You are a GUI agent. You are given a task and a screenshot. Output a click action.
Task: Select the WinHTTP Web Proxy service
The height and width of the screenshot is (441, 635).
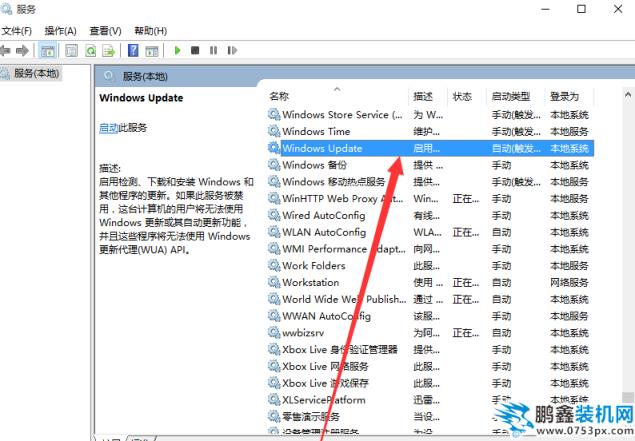(430, 198)
